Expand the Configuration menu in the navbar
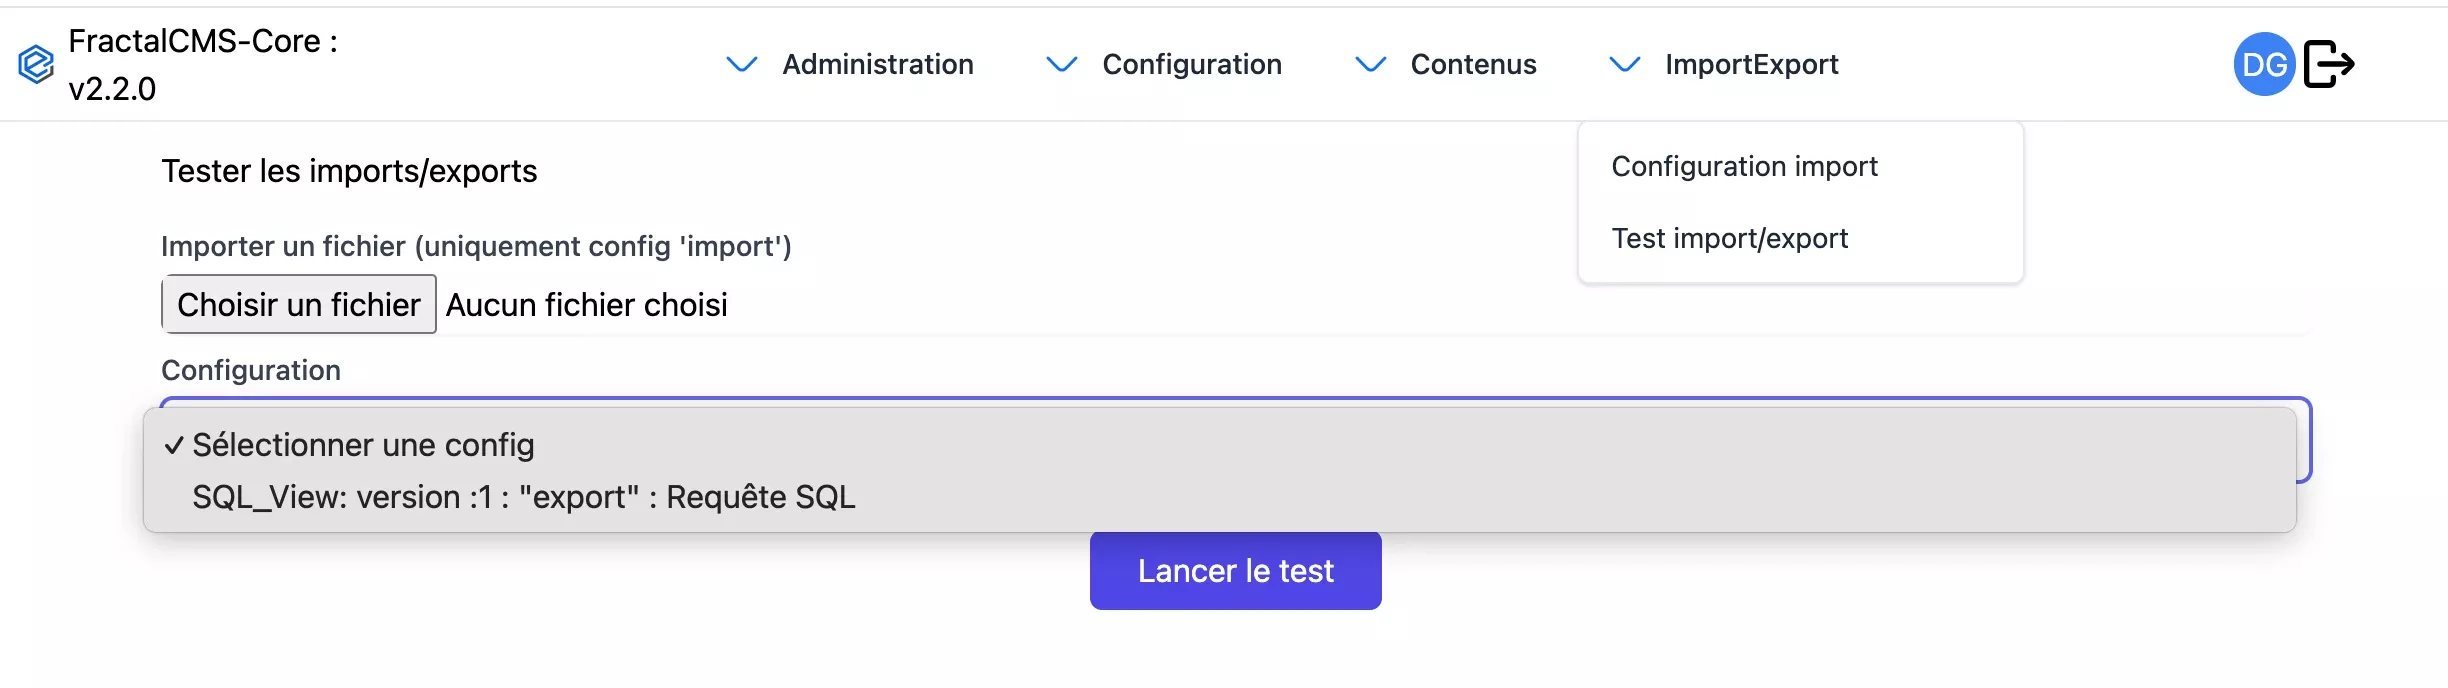 pyautogui.click(x=1191, y=64)
